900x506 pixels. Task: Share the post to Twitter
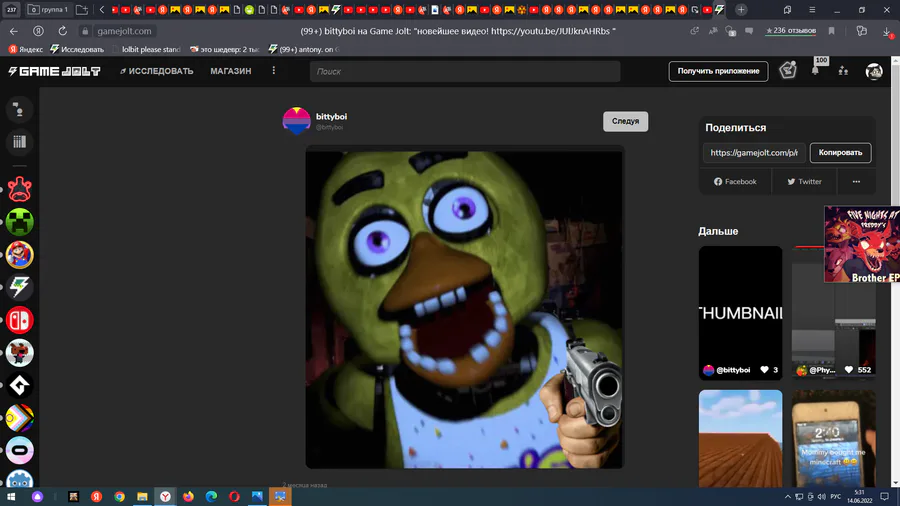pos(804,181)
